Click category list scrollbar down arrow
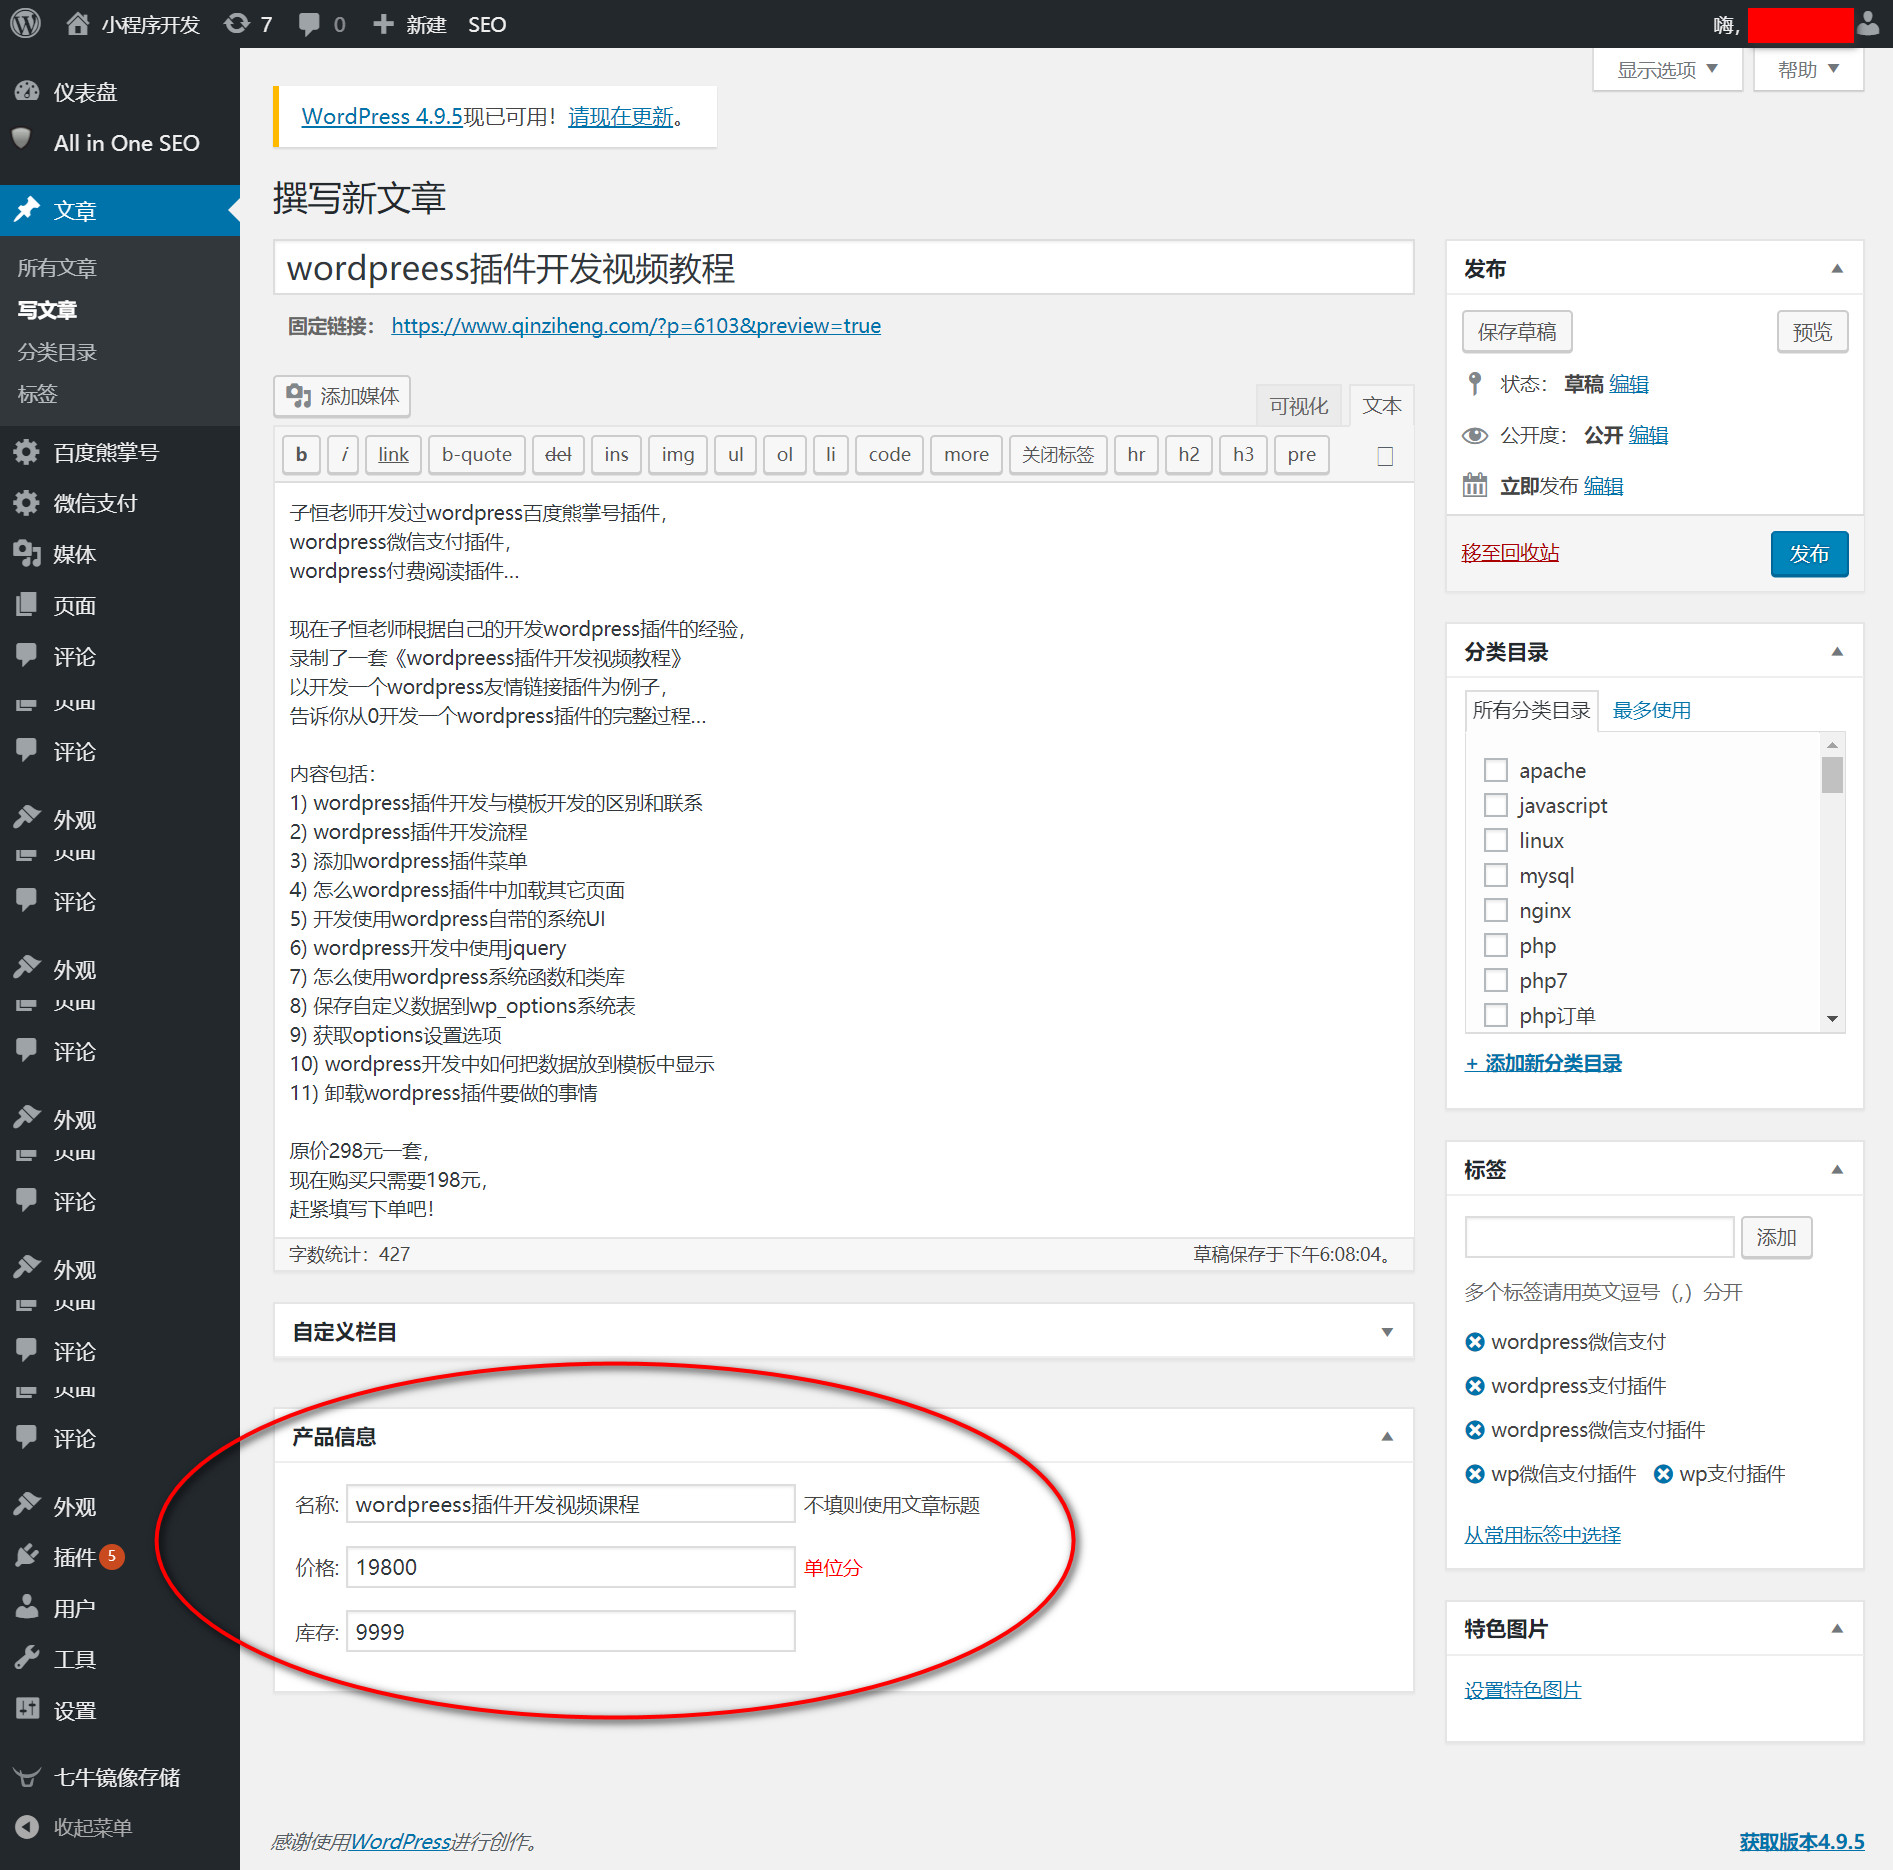1893x1870 pixels. pyautogui.click(x=1832, y=1019)
